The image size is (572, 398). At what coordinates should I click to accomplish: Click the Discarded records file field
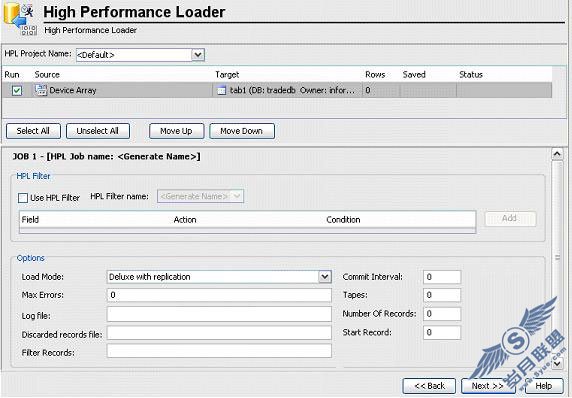219,333
